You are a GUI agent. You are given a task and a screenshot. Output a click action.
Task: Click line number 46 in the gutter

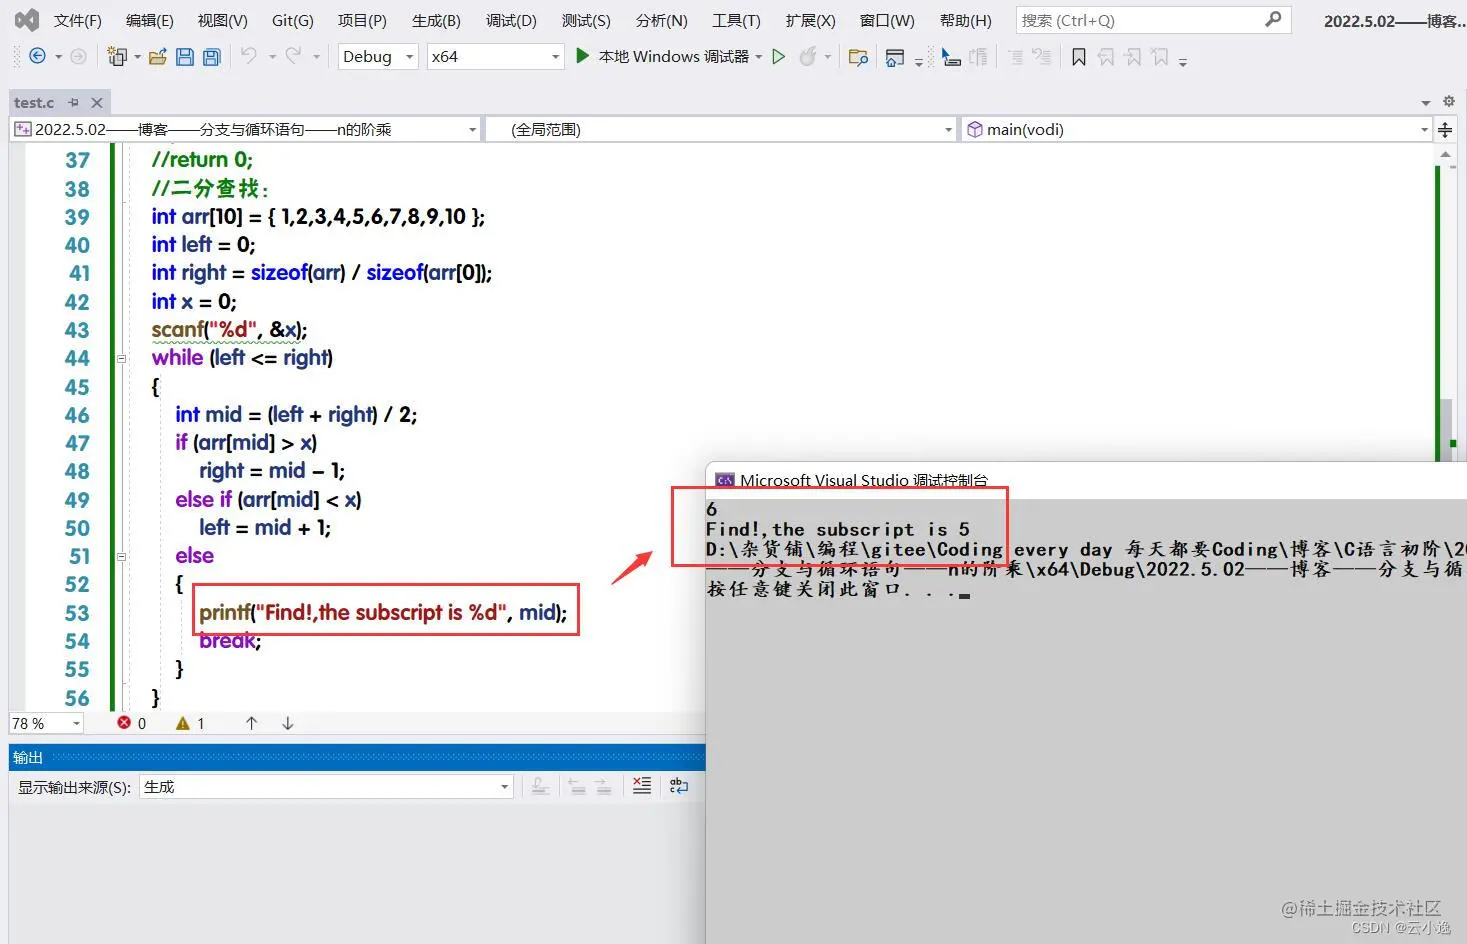pyautogui.click(x=77, y=415)
